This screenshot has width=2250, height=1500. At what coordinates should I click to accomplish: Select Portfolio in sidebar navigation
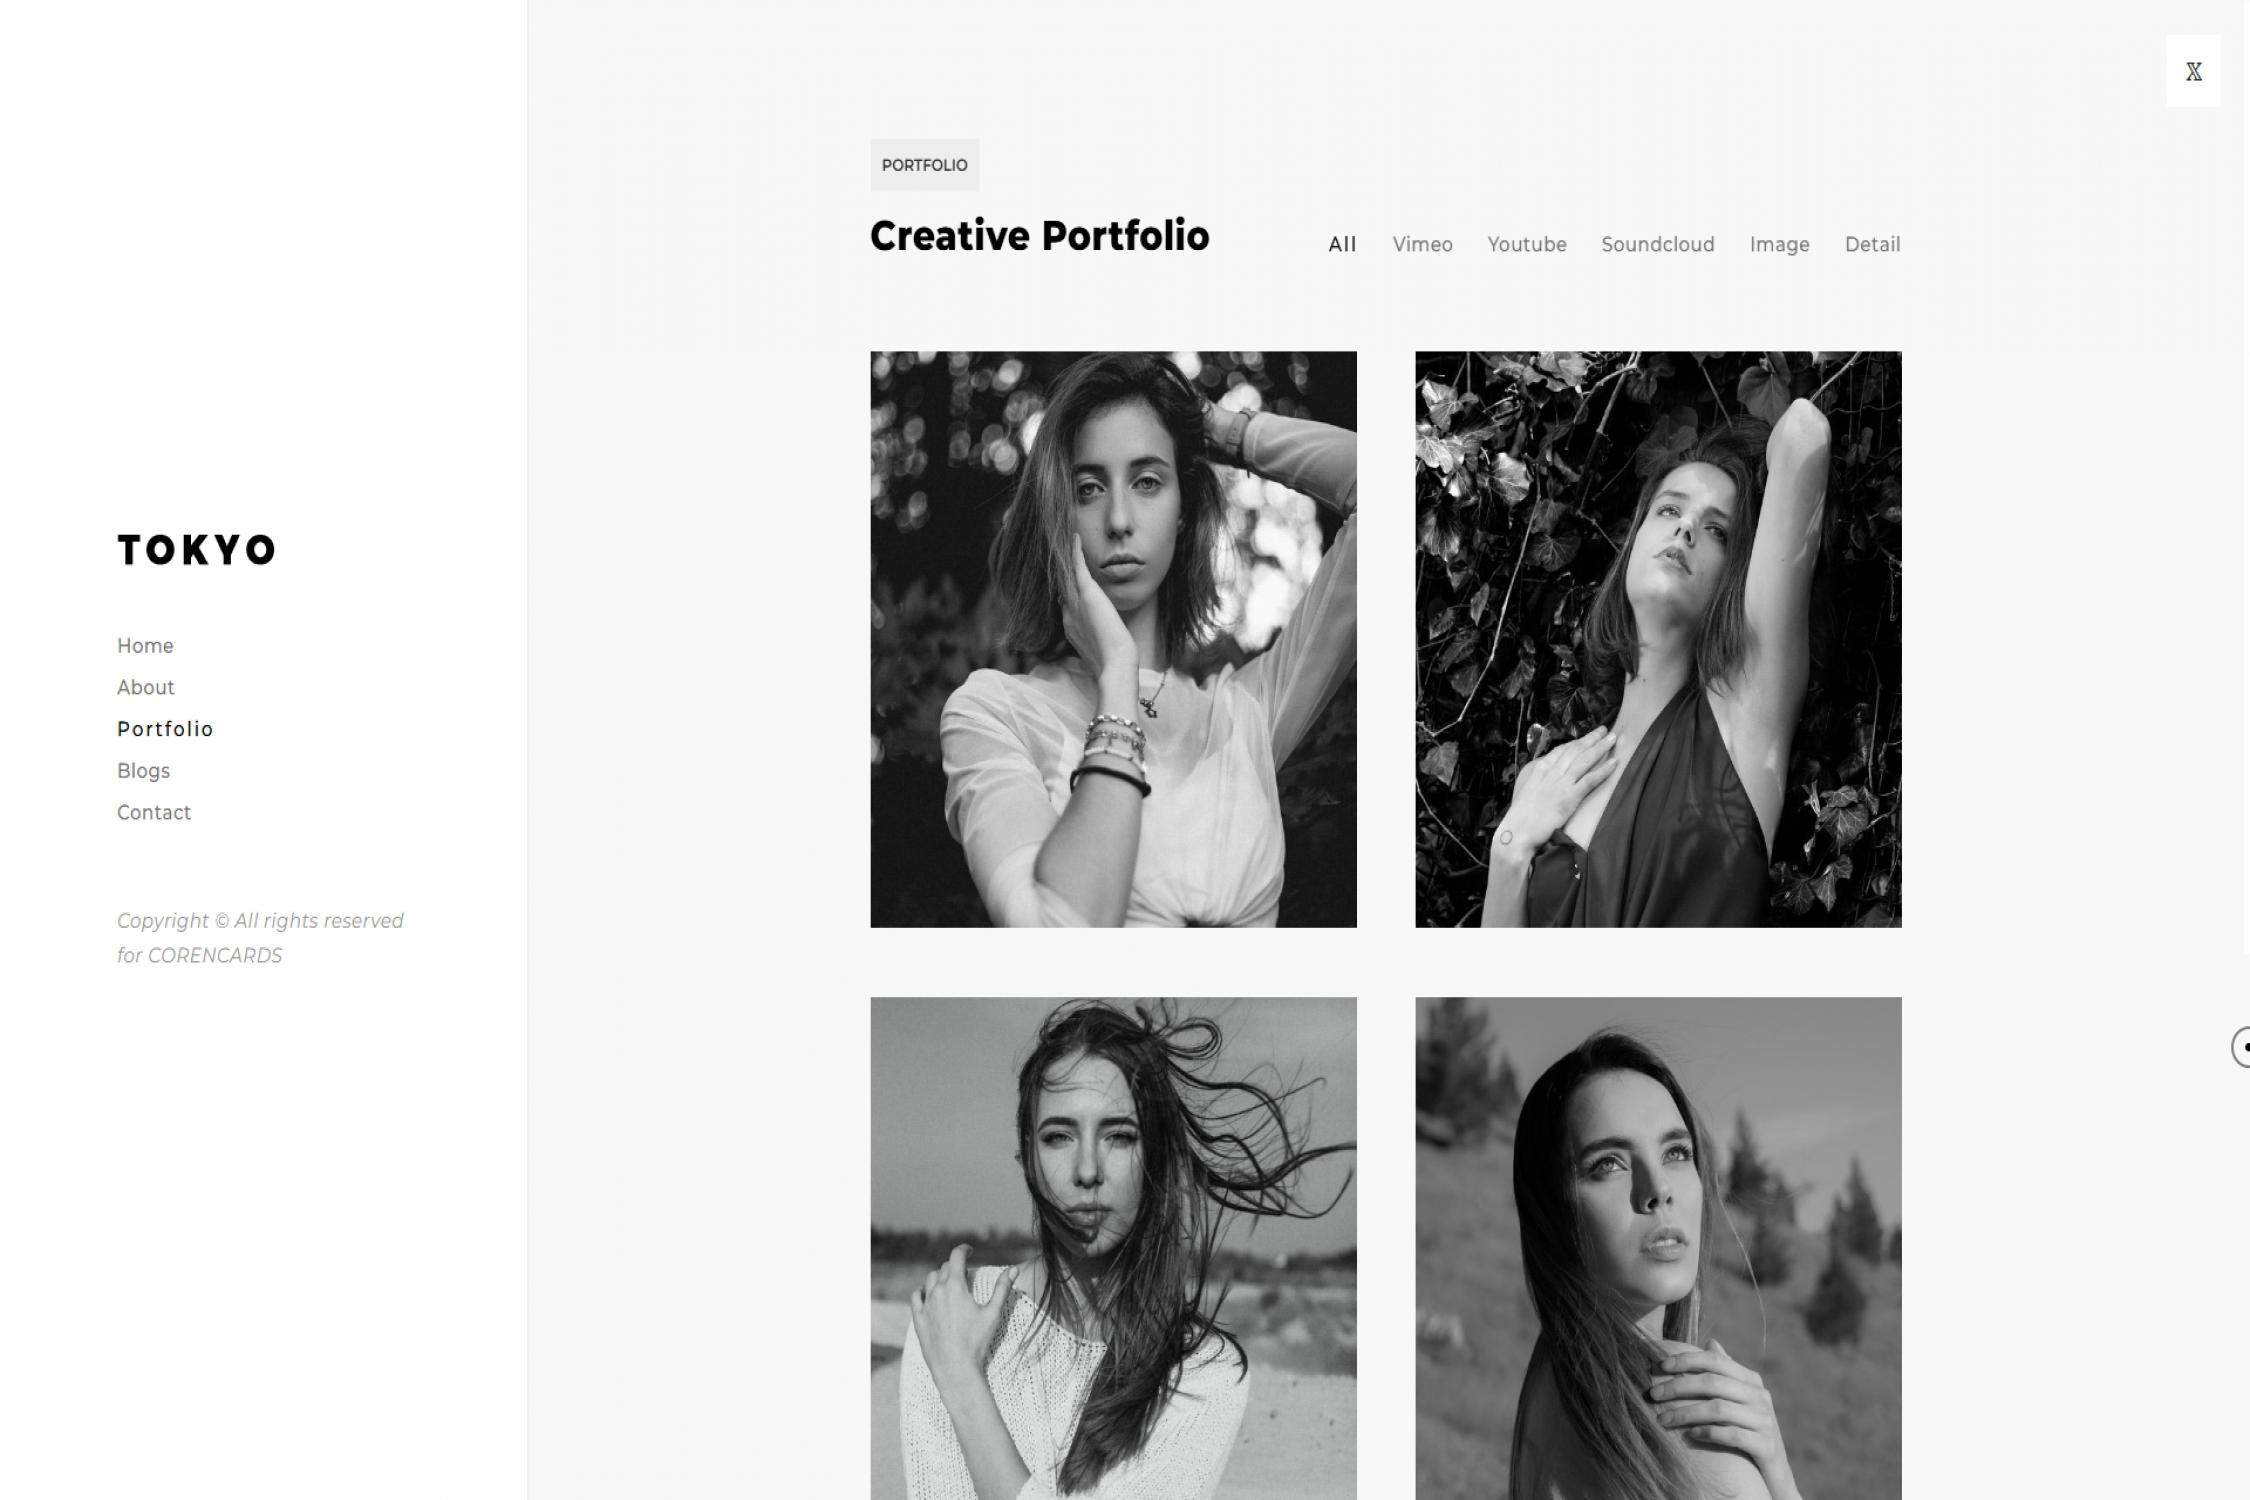(165, 729)
